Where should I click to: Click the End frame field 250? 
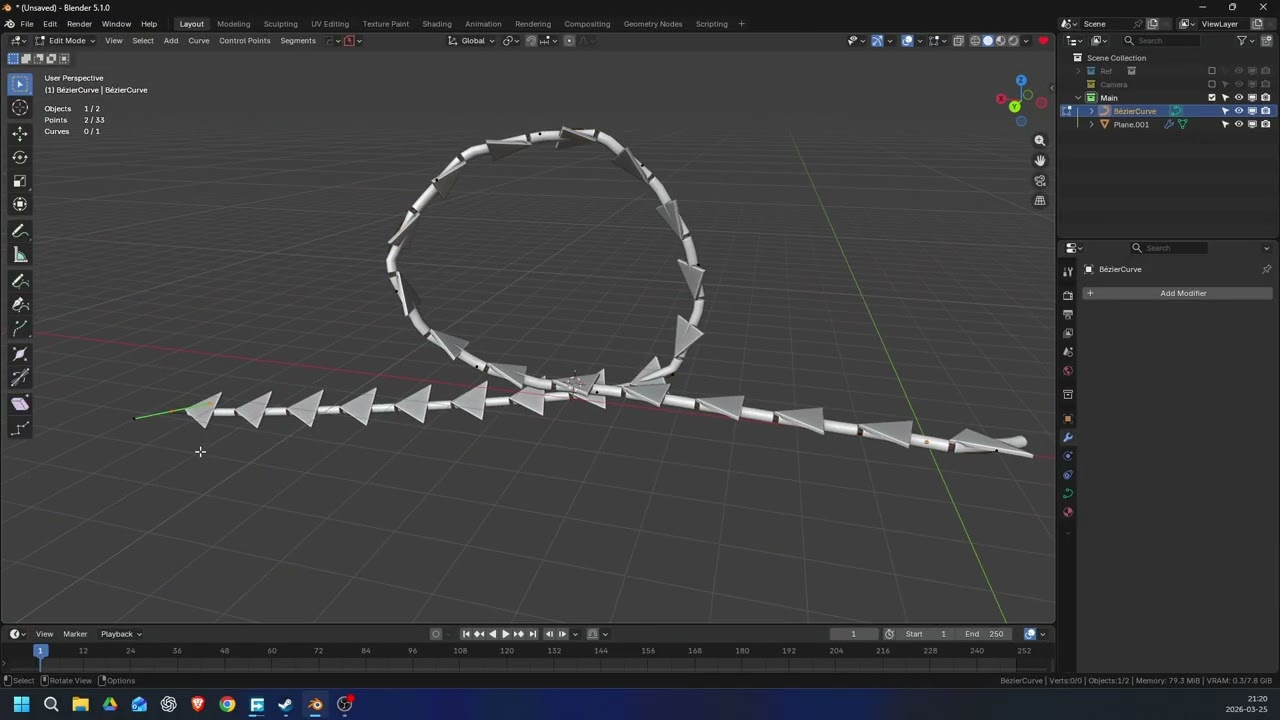tap(985, 634)
